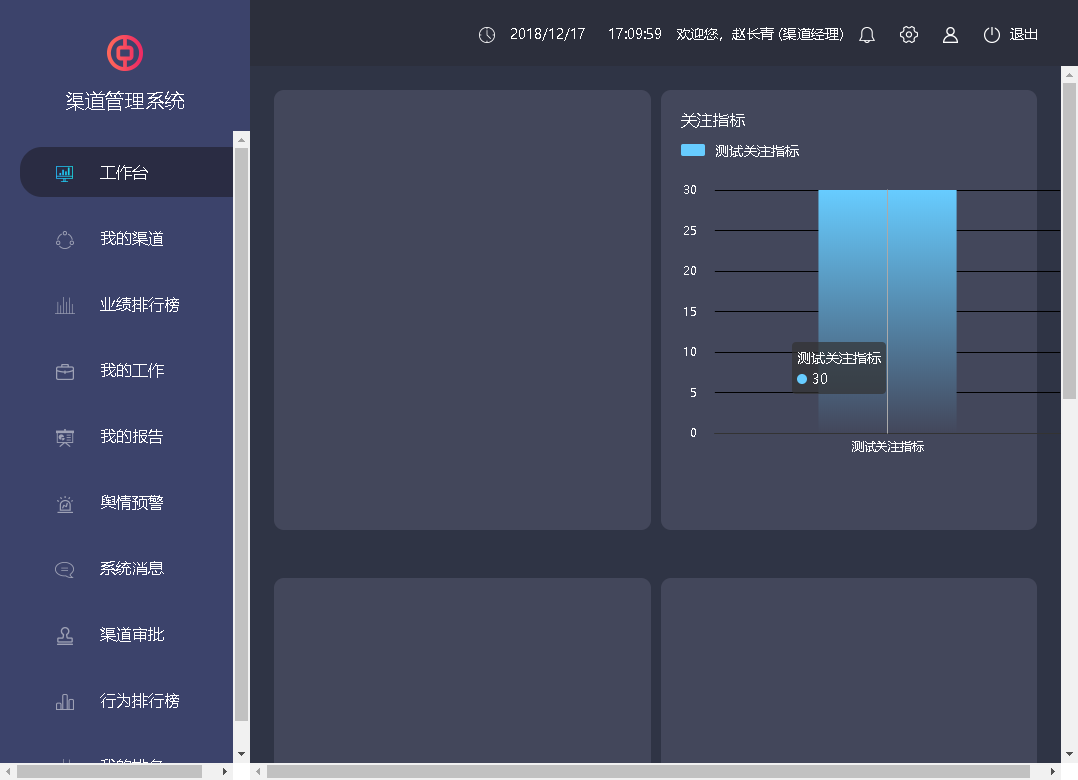Click the clock icon in header
This screenshot has height=780, width=1078.
pyautogui.click(x=487, y=35)
